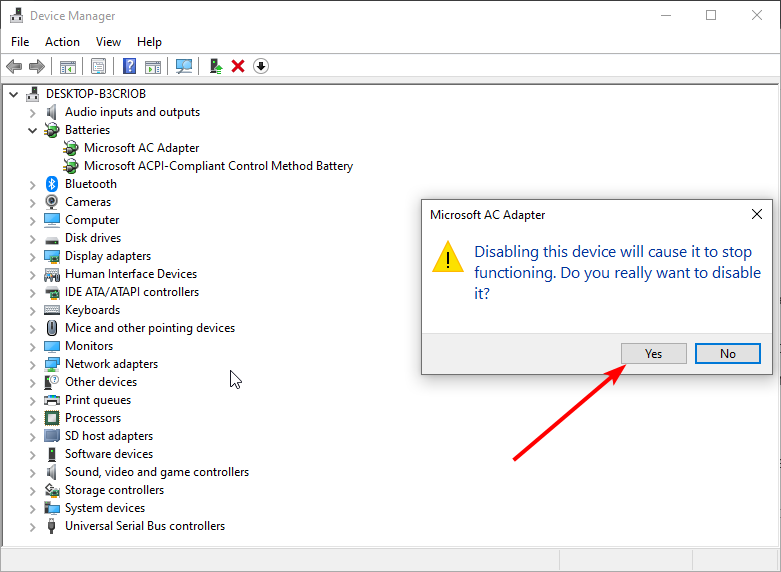The image size is (781, 572).
Task: Click the Universal Serial Bus controllers icon
Action: [x=51, y=526]
